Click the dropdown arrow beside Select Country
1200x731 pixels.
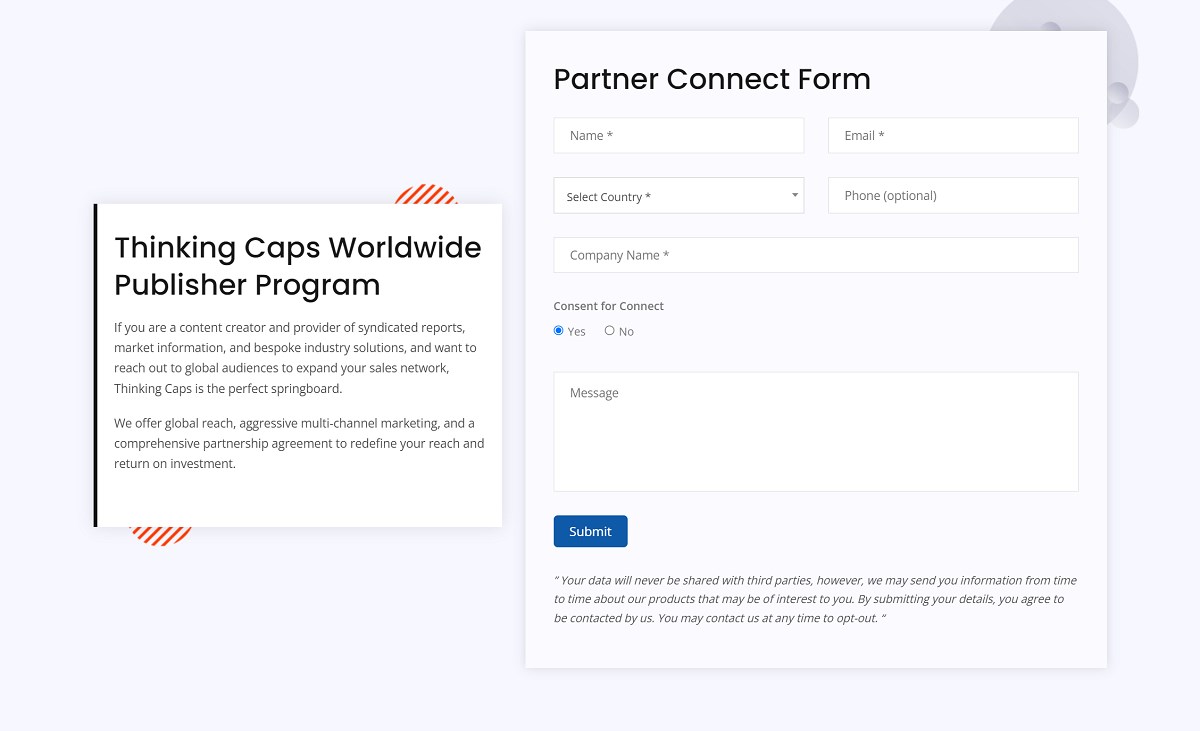tap(795, 195)
